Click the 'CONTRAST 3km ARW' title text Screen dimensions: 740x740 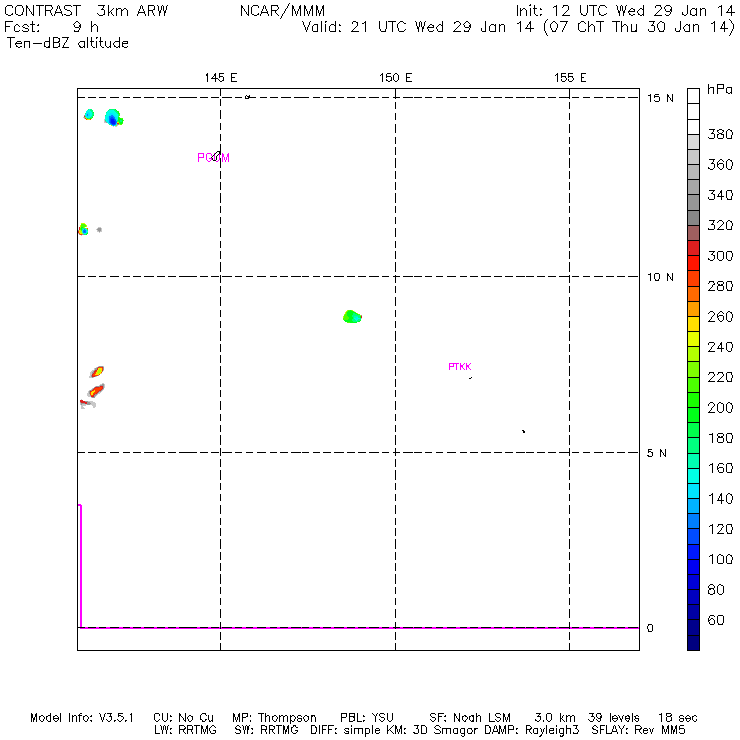click(86, 11)
